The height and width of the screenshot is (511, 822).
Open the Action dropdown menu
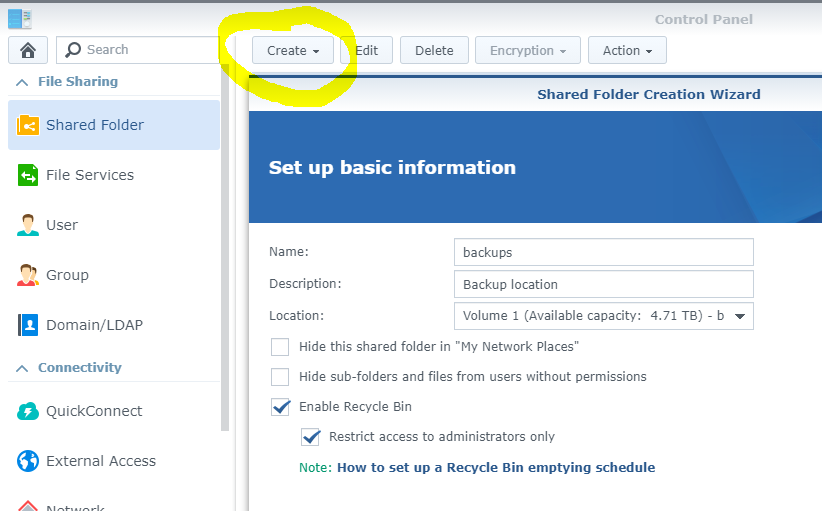[627, 50]
